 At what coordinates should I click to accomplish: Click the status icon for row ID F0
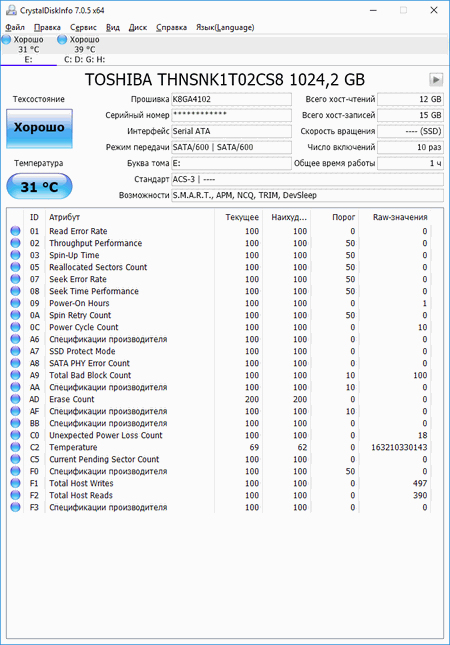coord(15,471)
